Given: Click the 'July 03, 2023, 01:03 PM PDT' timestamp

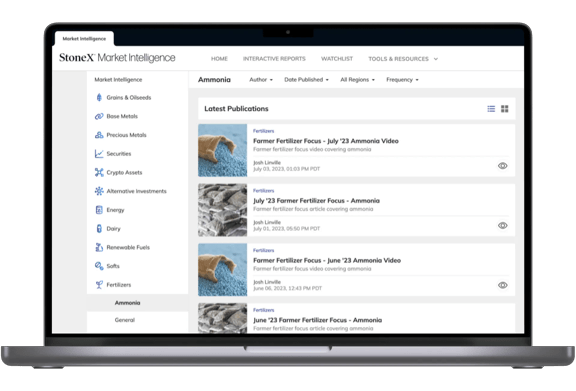Looking at the screenshot, I should click(x=287, y=169).
